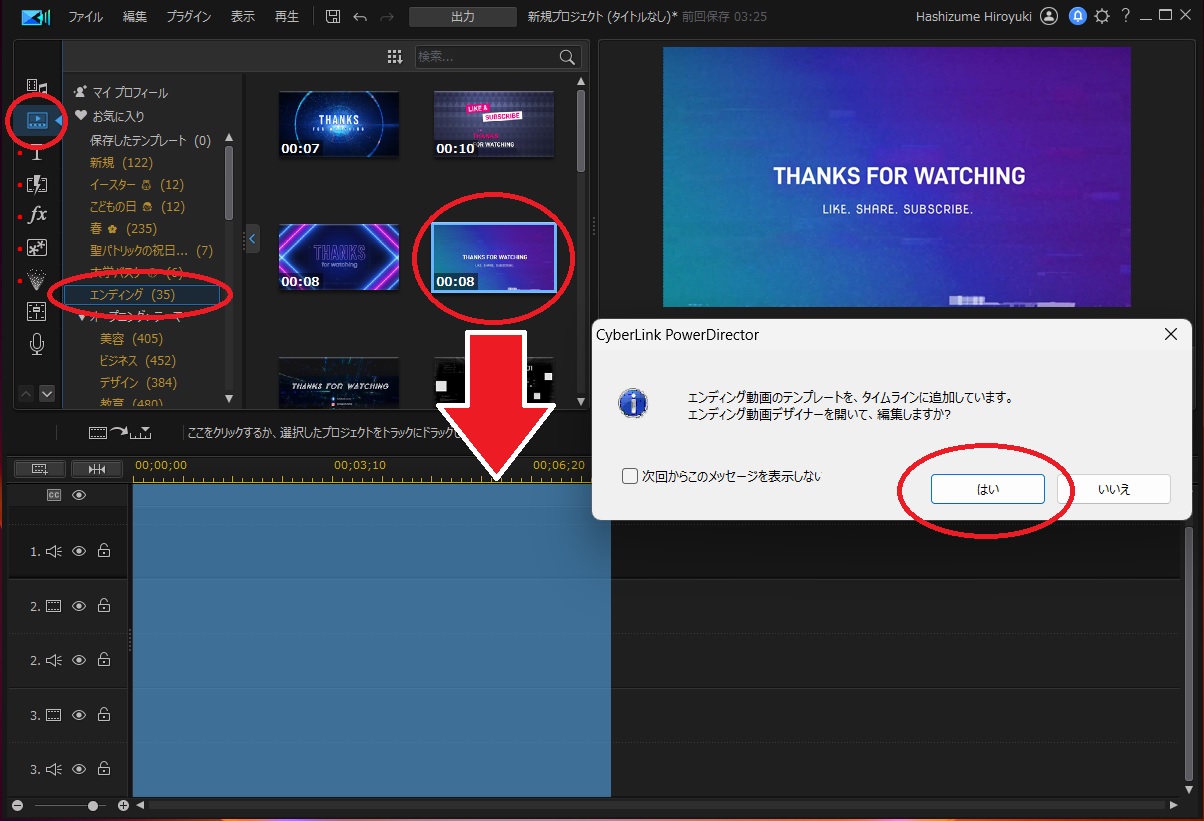Open the ファイル menu
The image size is (1204, 821).
pos(85,17)
